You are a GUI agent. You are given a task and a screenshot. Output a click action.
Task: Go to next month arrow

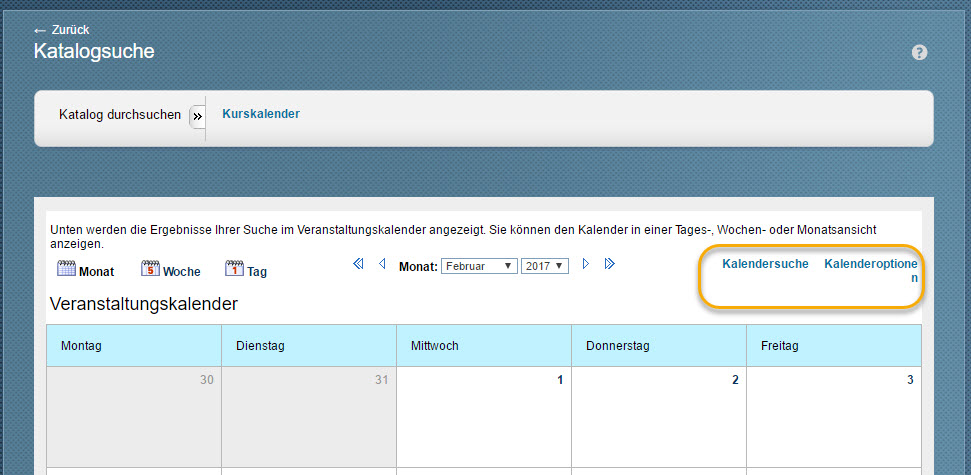[585, 264]
